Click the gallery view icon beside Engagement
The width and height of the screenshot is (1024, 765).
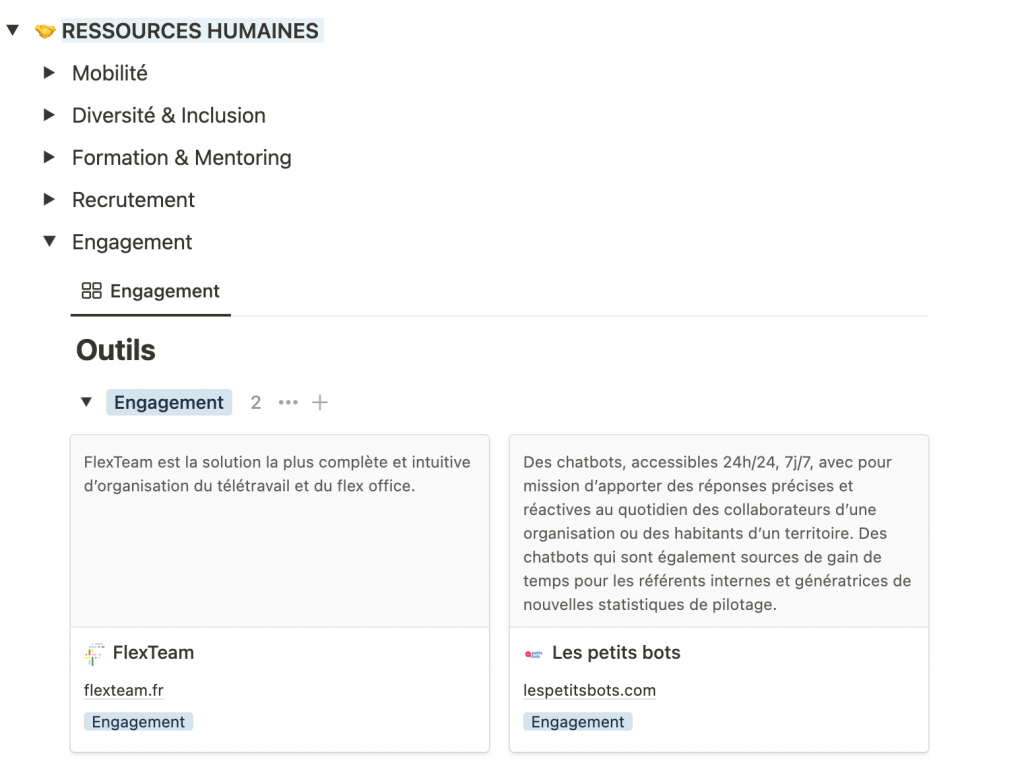point(89,291)
